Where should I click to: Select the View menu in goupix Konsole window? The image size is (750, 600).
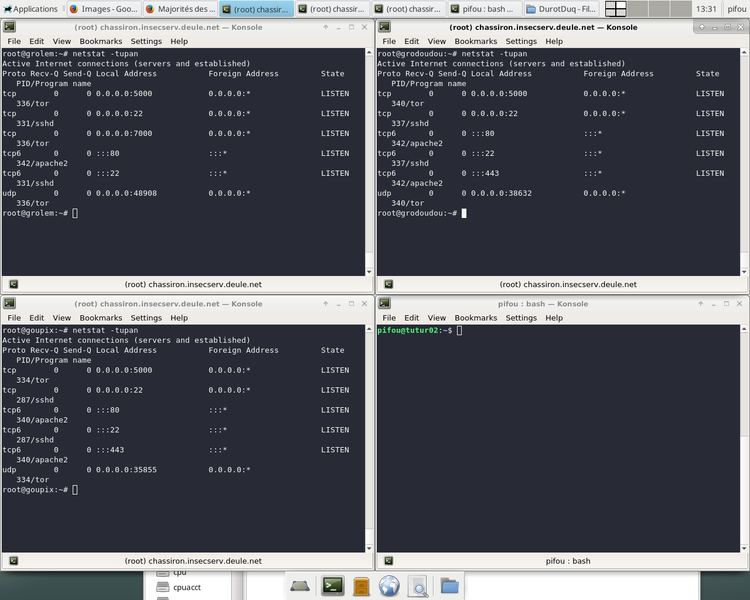(62, 318)
